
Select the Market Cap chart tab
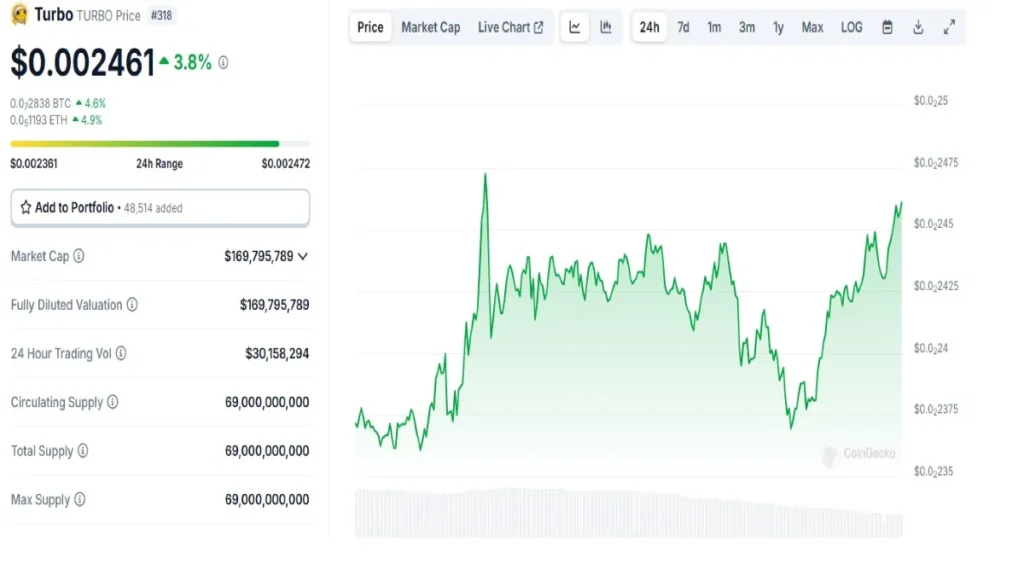click(x=430, y=27)
